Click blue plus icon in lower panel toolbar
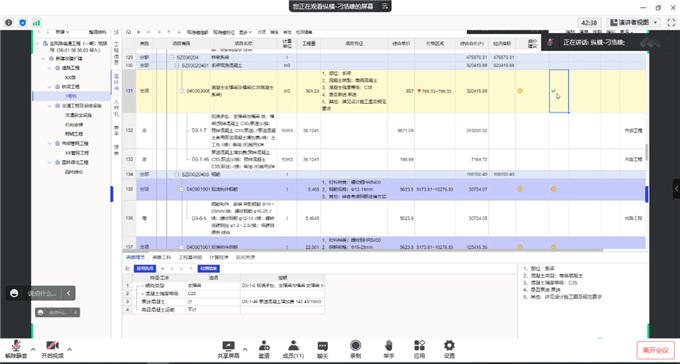 coord(163,269)
